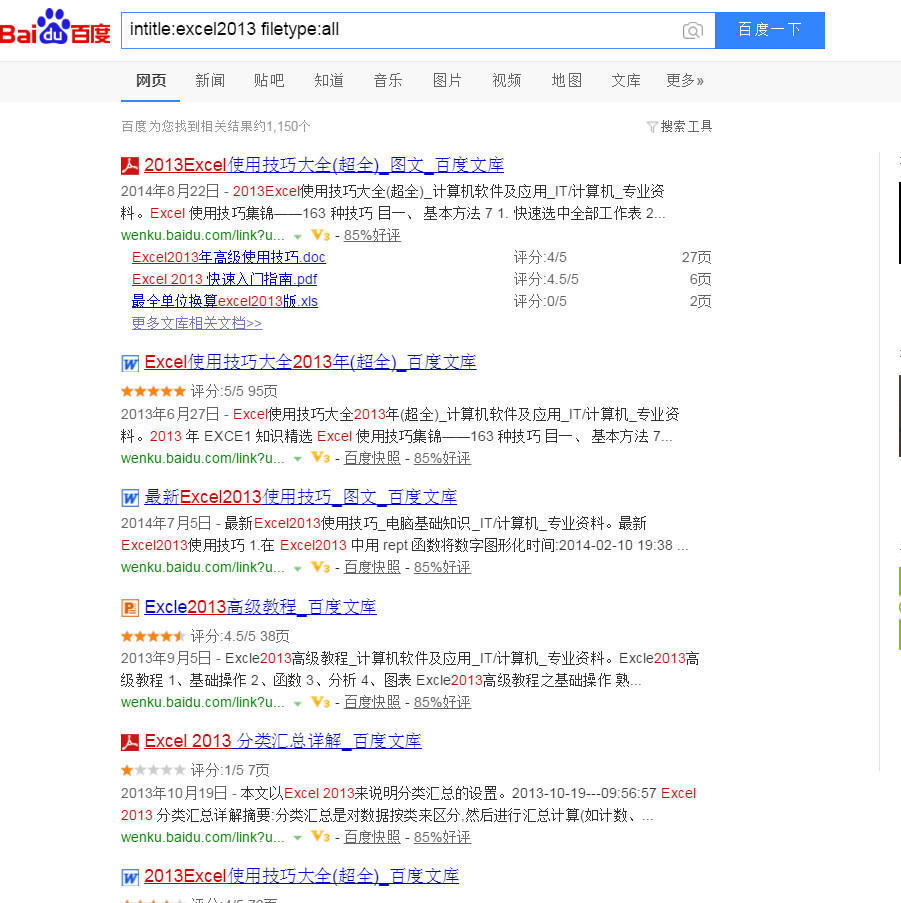
Task: Switch to the 视频 tab
Action: pos(507,81)
